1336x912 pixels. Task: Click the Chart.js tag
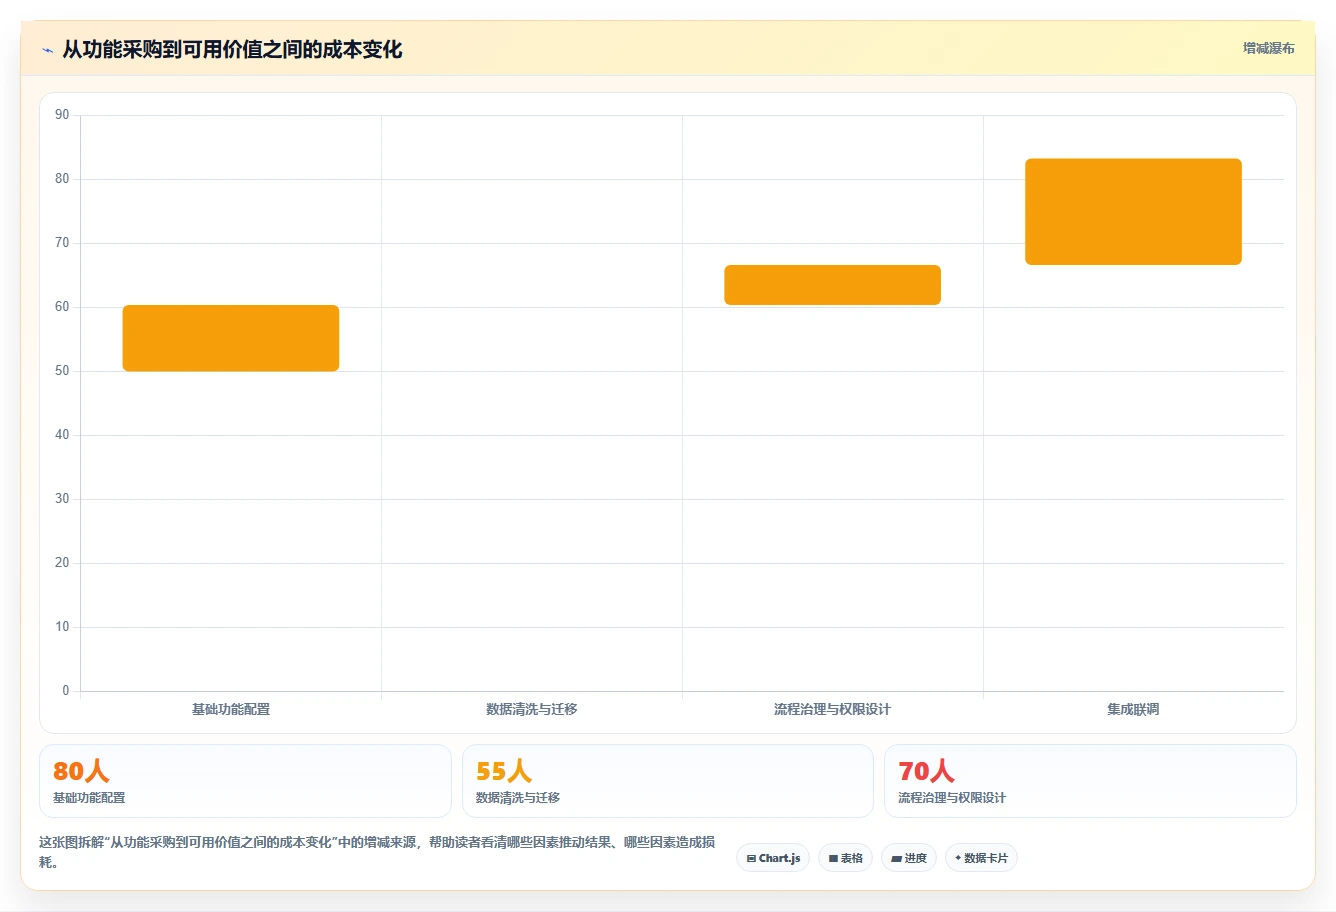(x=773, y=858)
